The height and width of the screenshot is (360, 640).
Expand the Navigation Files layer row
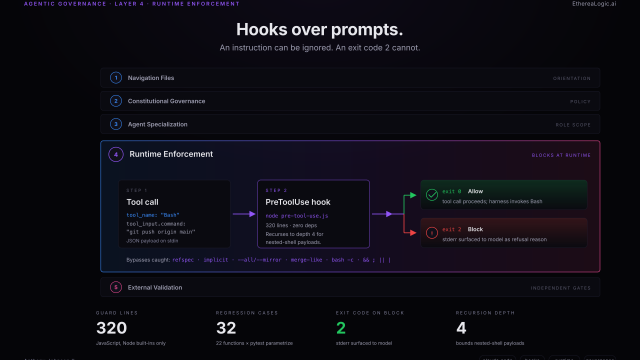[350, 78]
